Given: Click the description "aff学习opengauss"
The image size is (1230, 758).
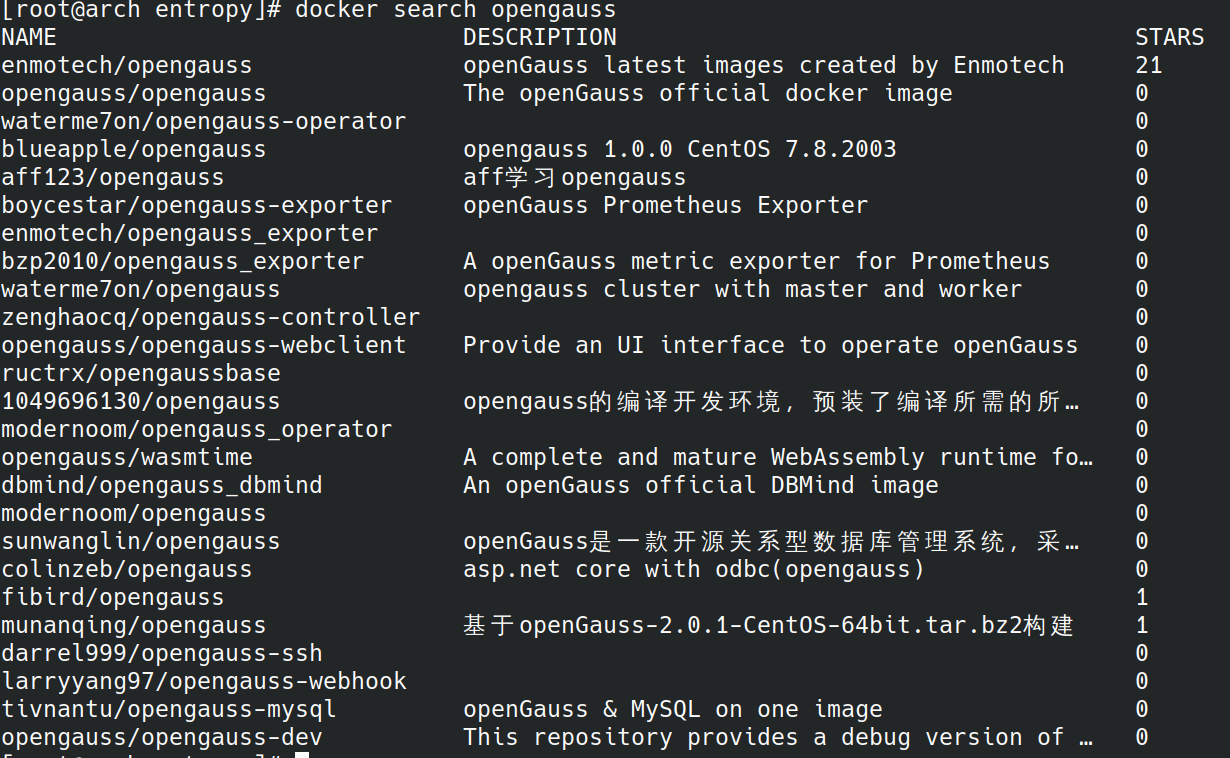Looking at the screenshot, I should 575,178.
